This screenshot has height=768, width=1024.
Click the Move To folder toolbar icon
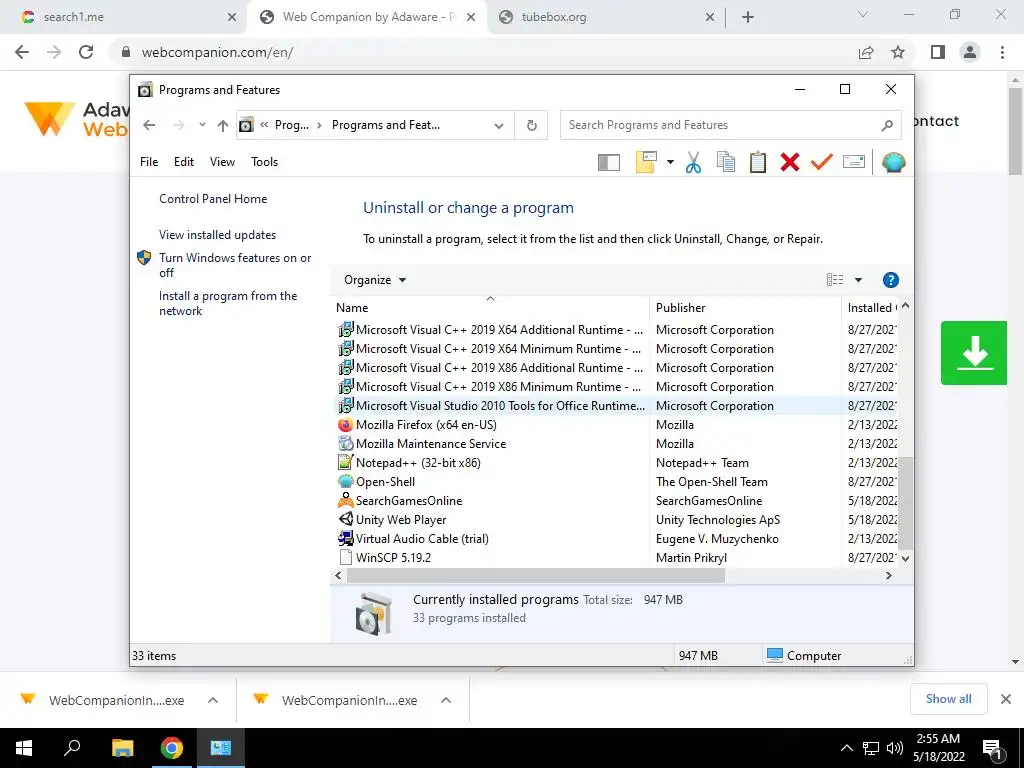click(646, 162)
